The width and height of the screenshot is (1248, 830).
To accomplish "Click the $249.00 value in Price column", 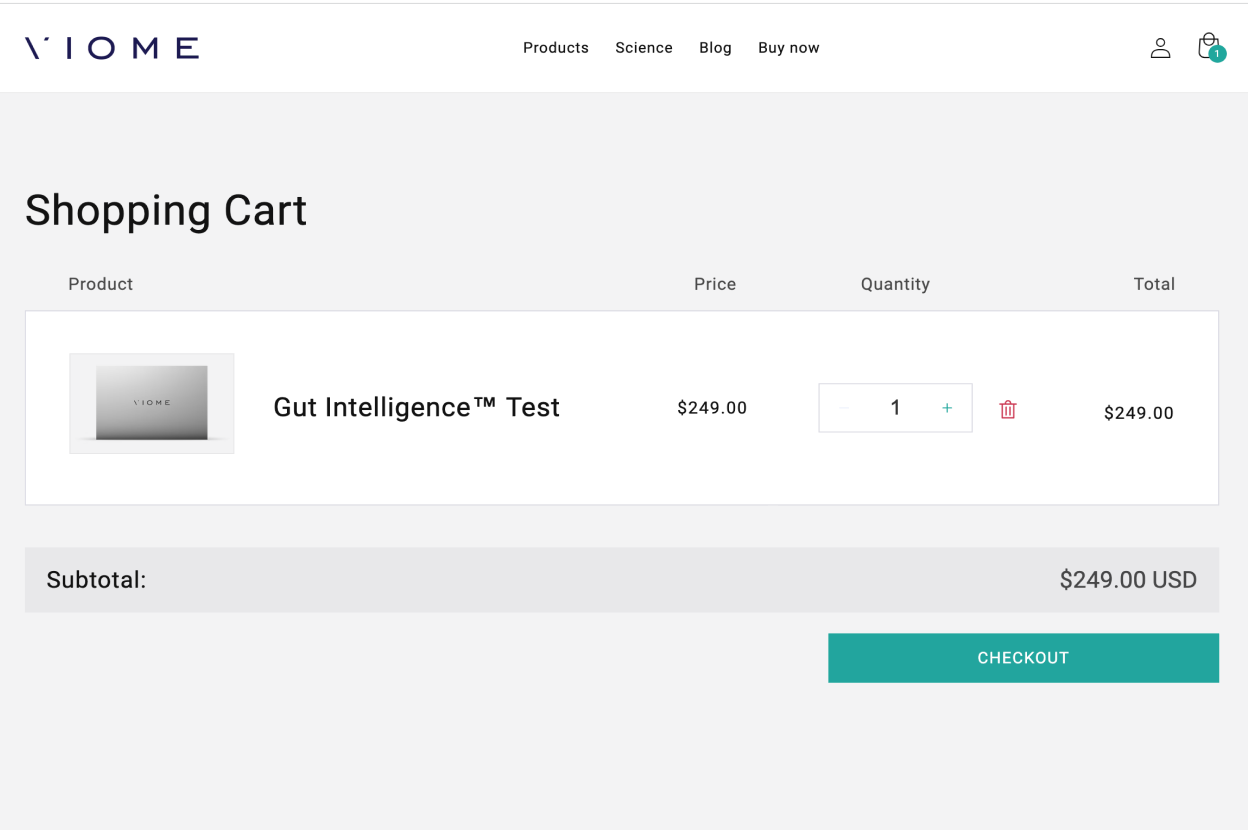I will click(712, 408).
